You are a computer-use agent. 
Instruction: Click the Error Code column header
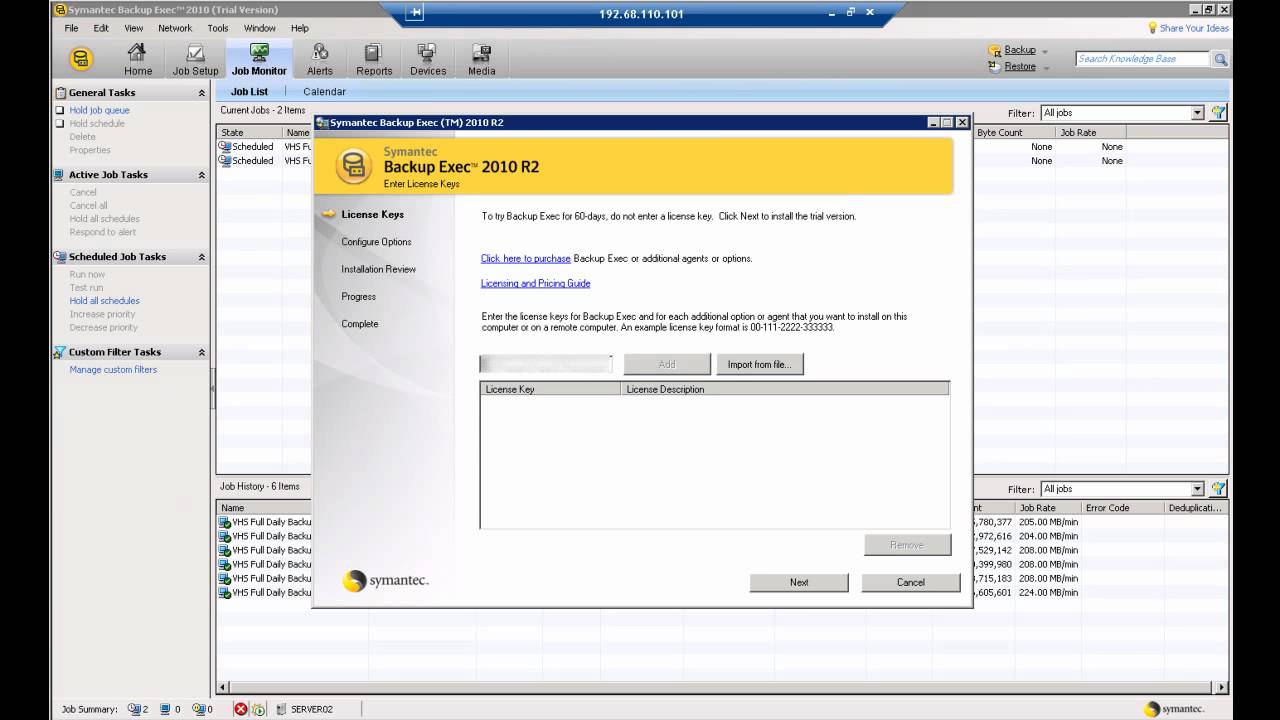coord(1123,508)
